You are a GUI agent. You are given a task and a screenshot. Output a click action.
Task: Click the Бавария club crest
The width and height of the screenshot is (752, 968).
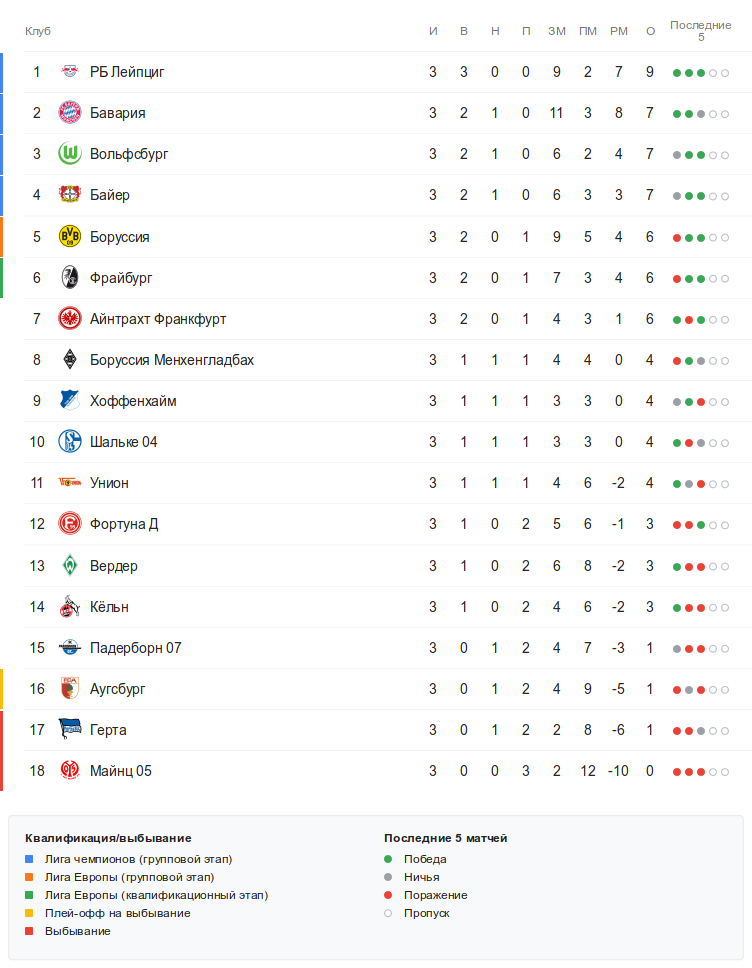click(69, 113)
